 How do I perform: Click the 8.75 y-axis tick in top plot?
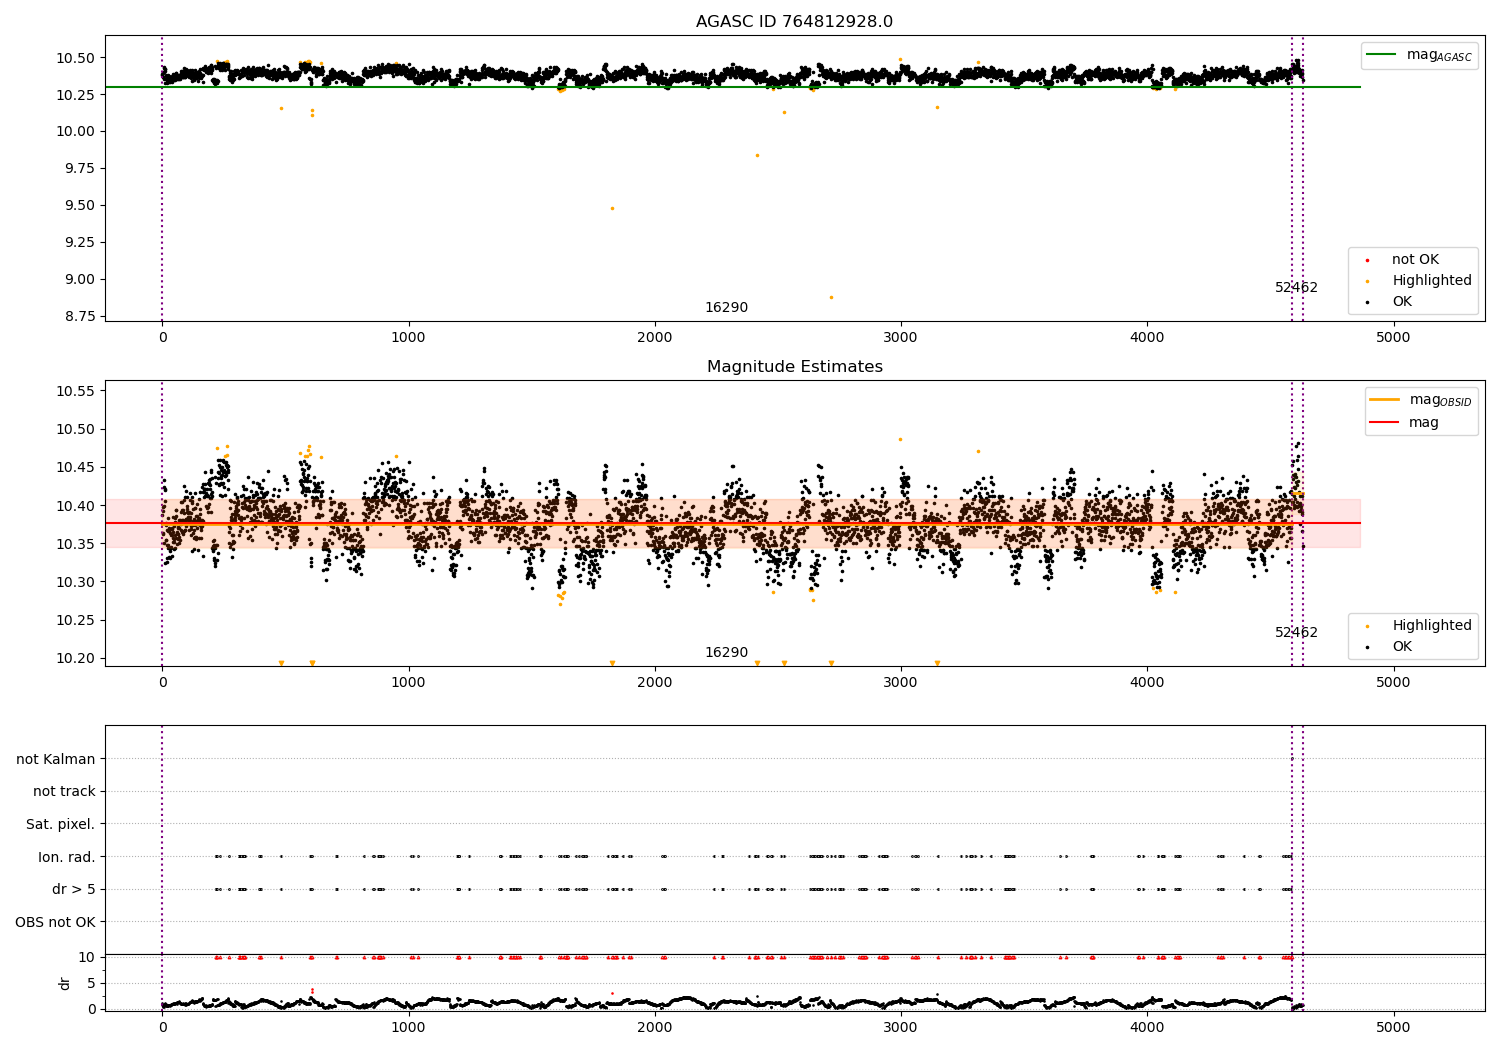79,316
